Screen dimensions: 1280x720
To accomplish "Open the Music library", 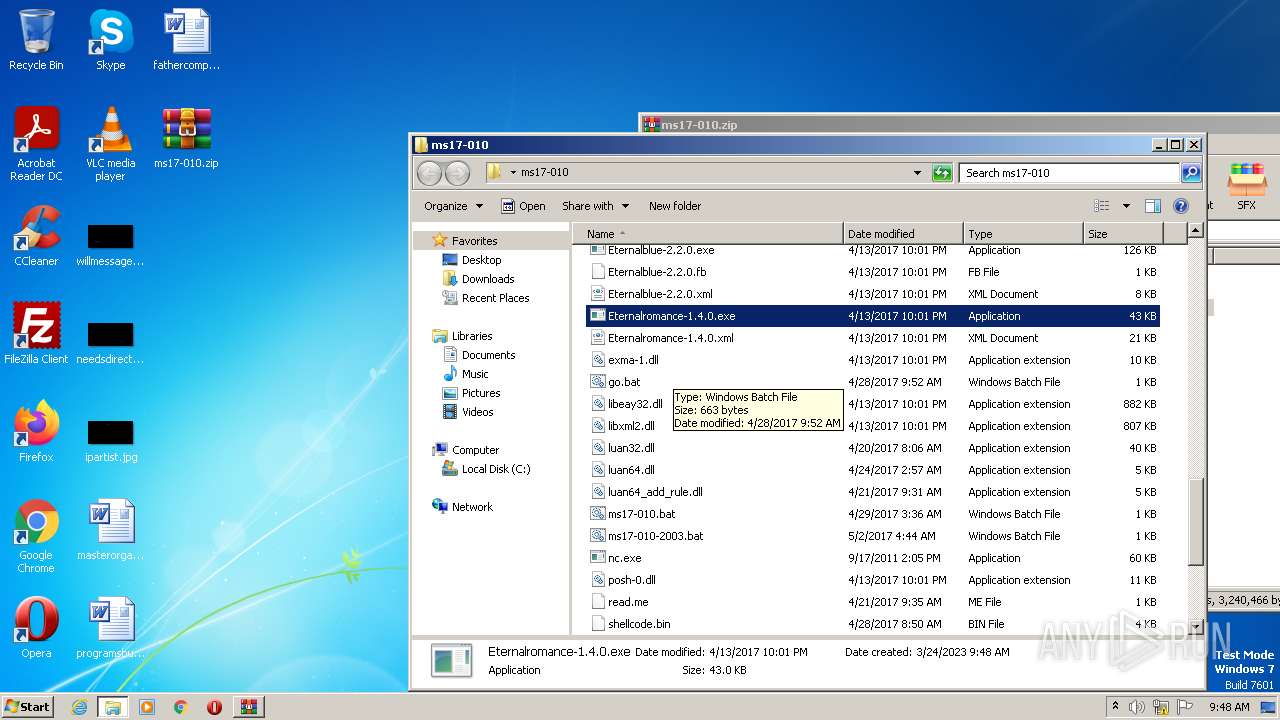I will [475, 374].
